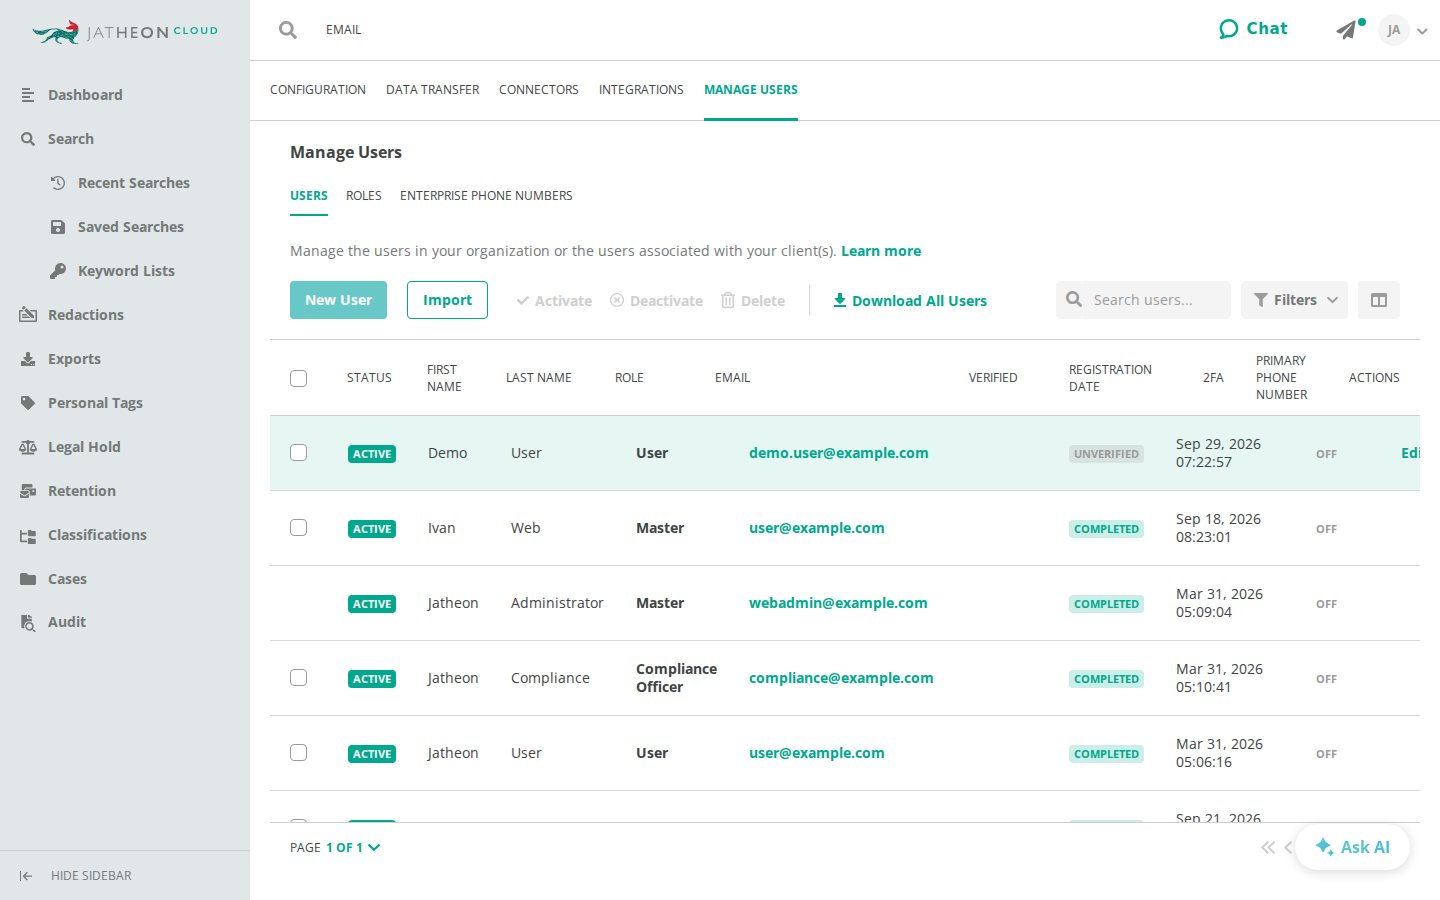Open the Chat panel
Viewport: 1440px width, 900px height.
[1253, 29]
